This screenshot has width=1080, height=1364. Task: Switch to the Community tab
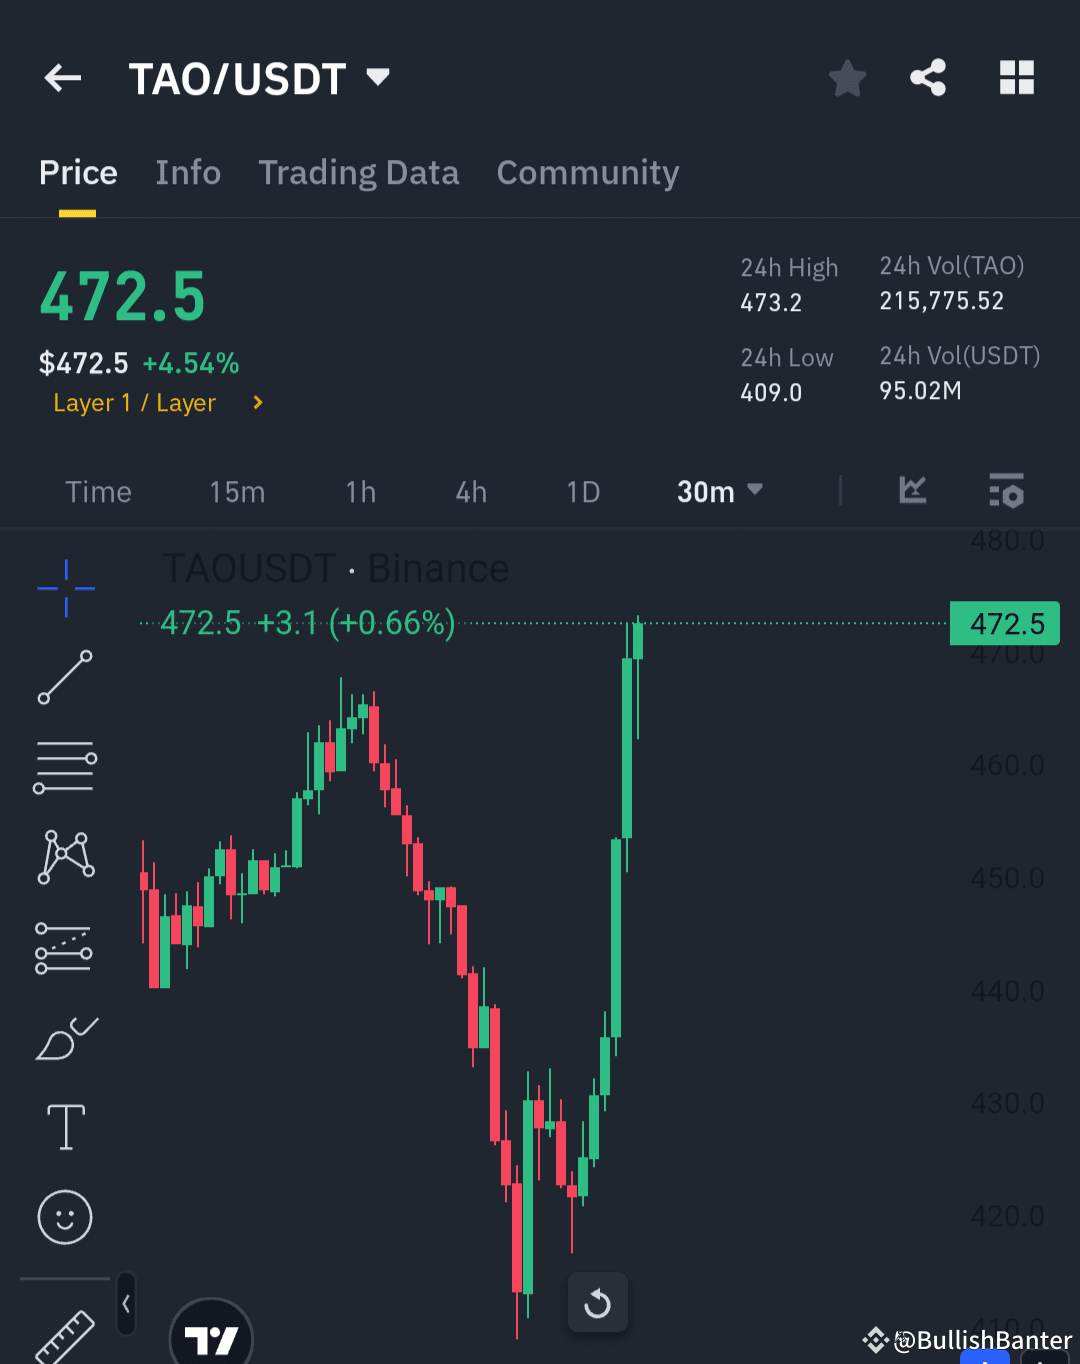point(587,172)
